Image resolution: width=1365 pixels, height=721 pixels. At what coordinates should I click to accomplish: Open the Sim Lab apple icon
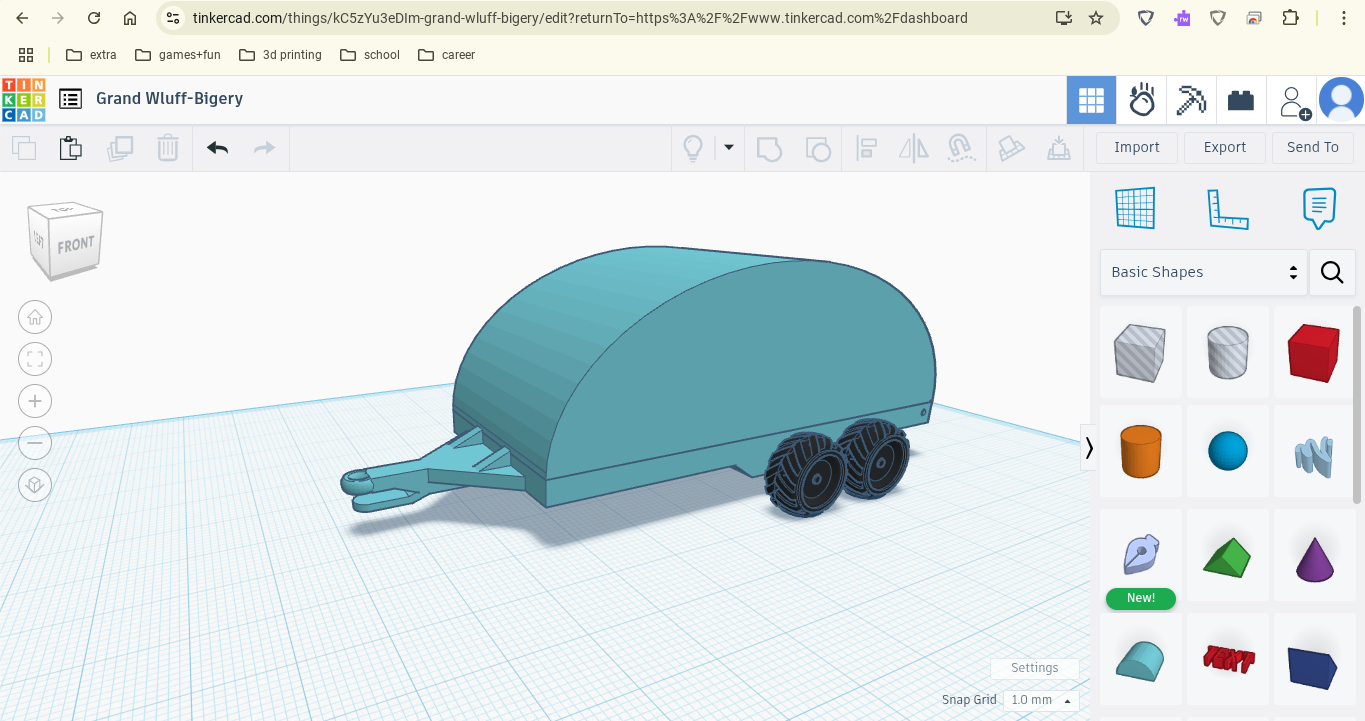click(1141, 100)
